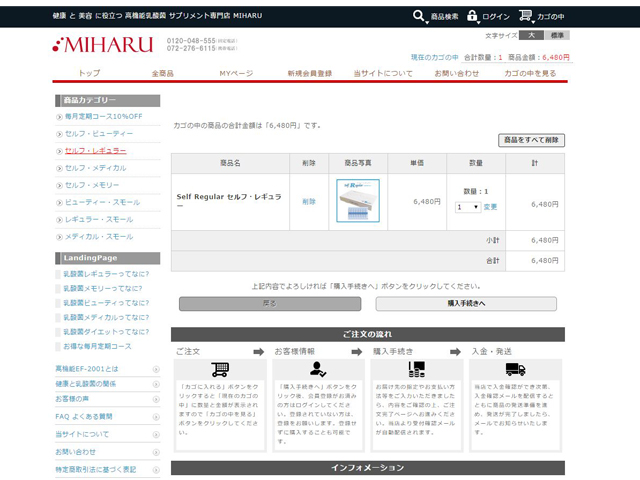Image resolution: width=640 pixels, height=480 pixels.
Task: Click the login padlock icon
Action: click(x=472, y=16)
